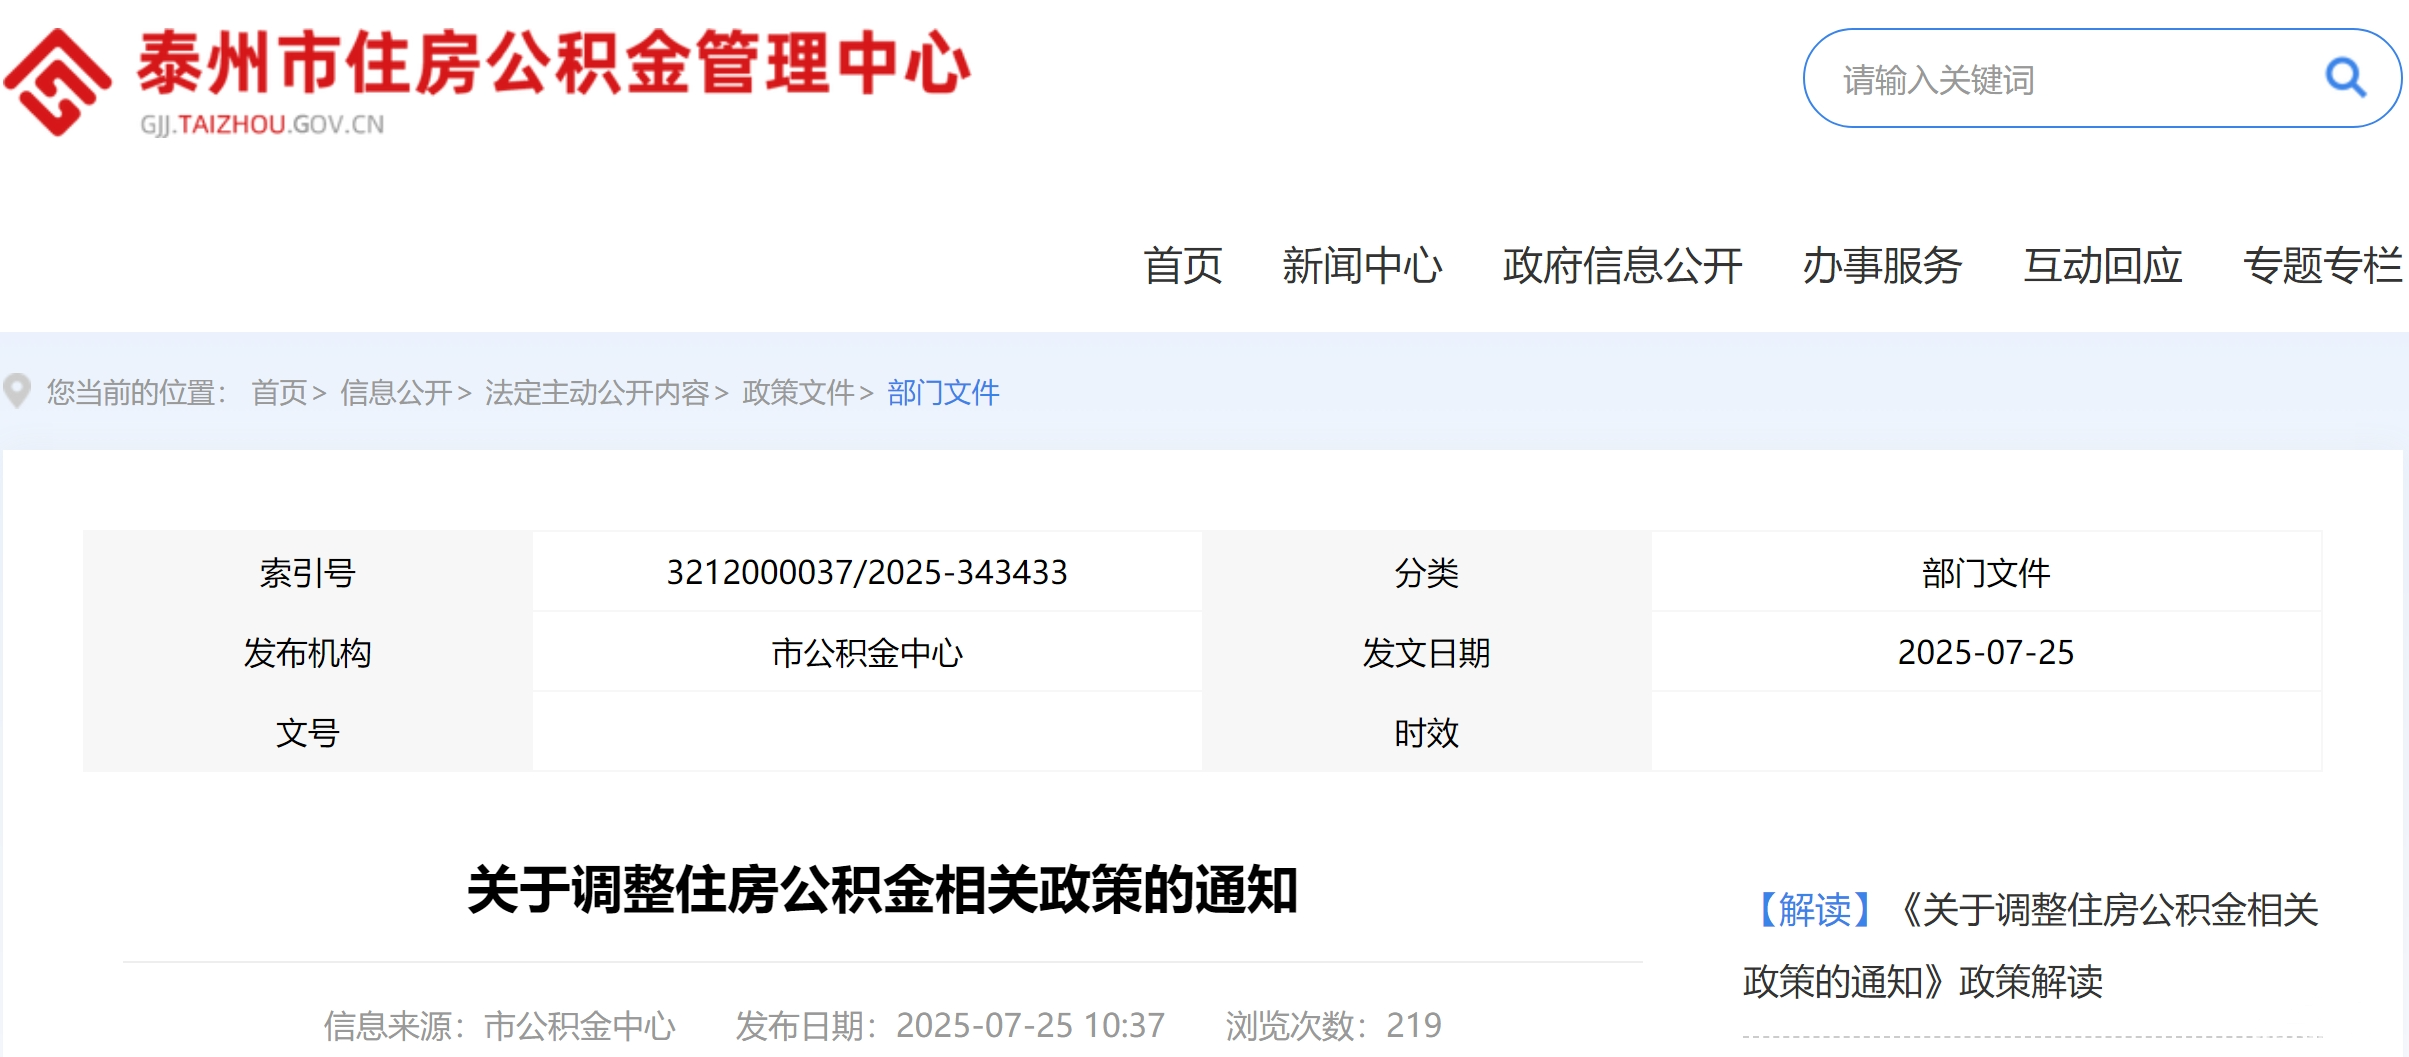Click the 发布机构 table label
The width and height of the screenshot is (2409, 1057).
pyautogui.click(x=307, y=652)
